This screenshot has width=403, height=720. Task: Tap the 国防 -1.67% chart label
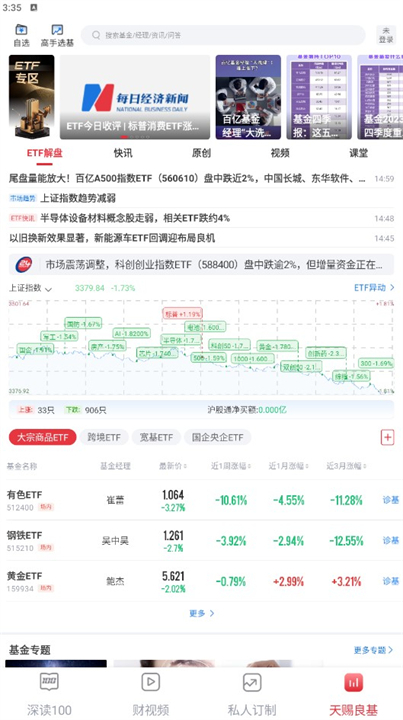pos(83,324)
